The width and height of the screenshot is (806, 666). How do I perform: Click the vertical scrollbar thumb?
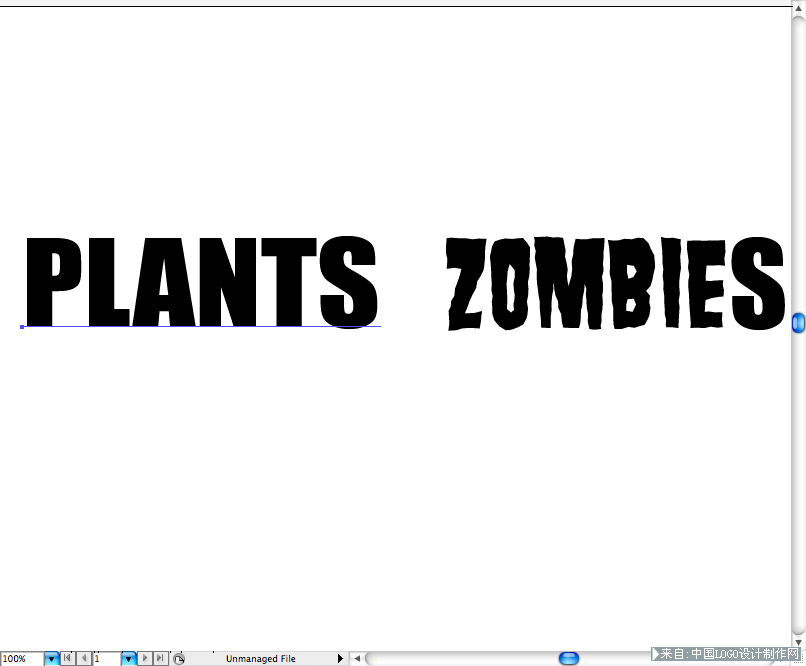click(798, 323)
